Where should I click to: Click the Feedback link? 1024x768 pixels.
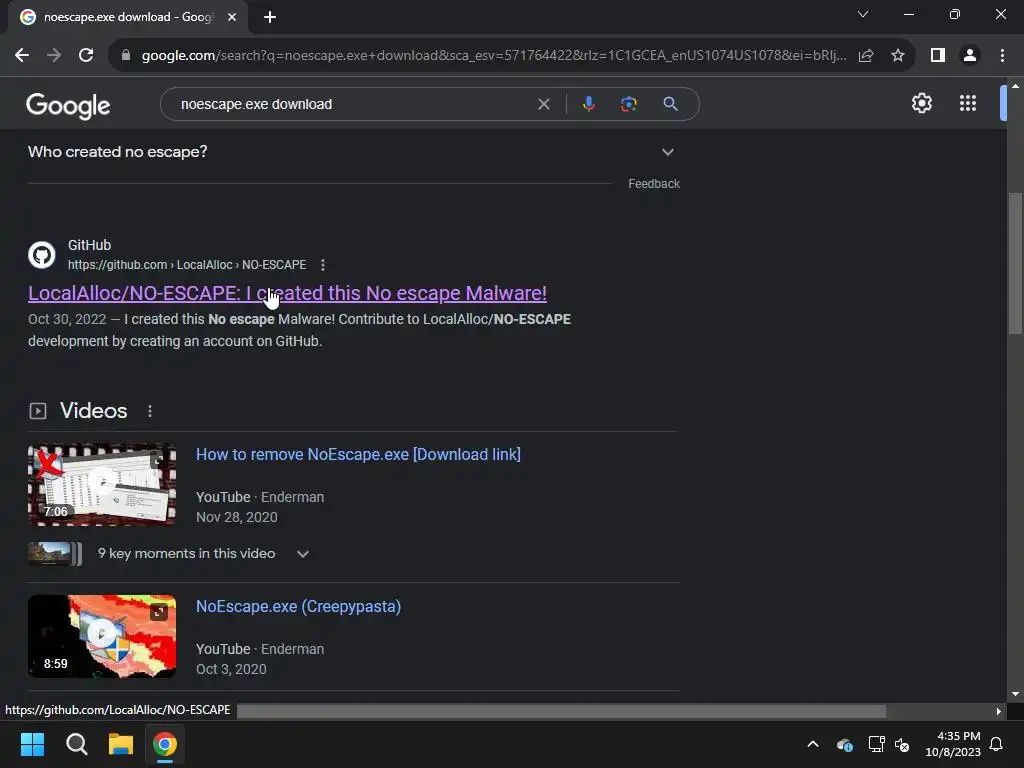[x=654, y=184]
